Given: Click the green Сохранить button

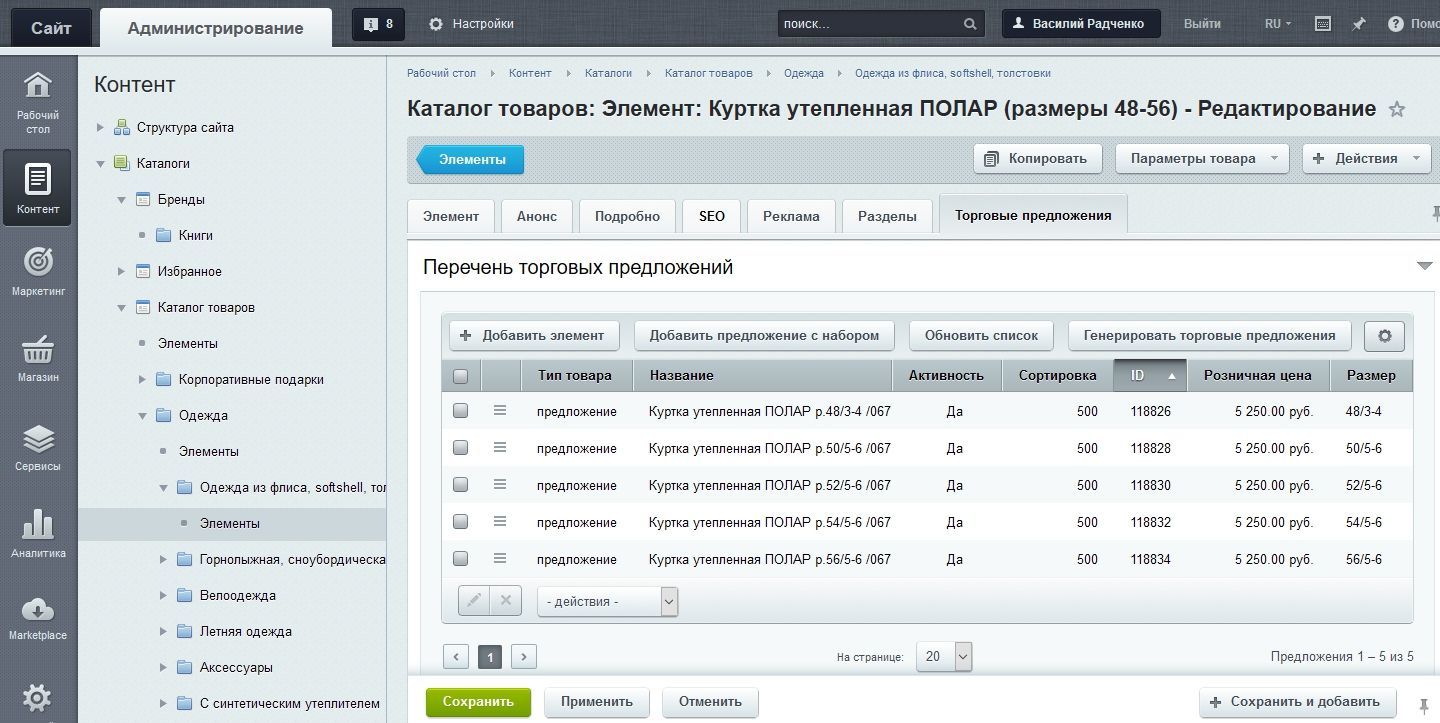Looking at the screenshot, I should click(x=478, y=702).
